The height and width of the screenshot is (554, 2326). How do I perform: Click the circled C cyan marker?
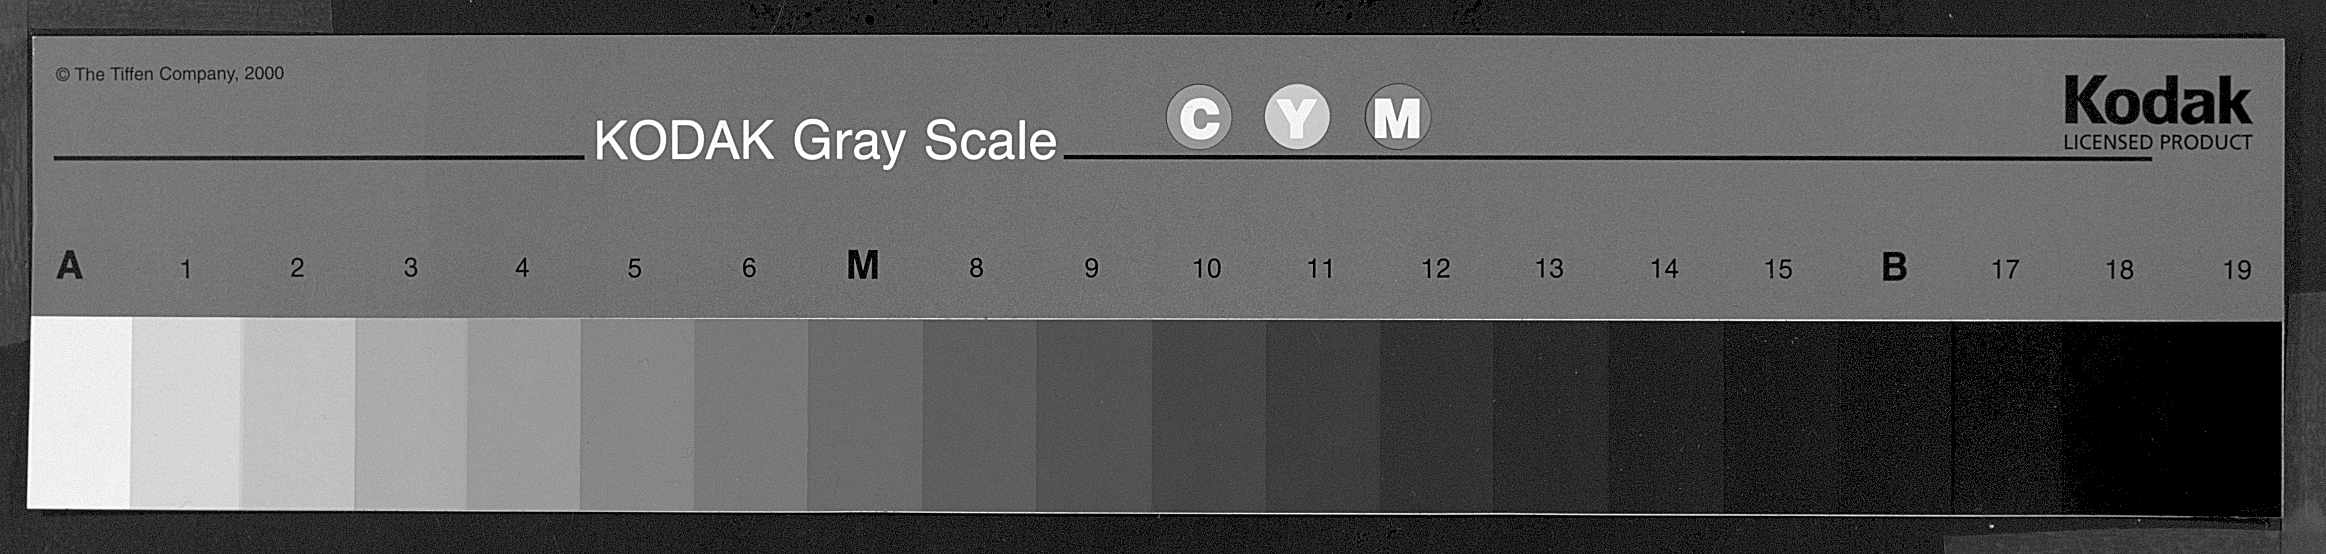1198,118
